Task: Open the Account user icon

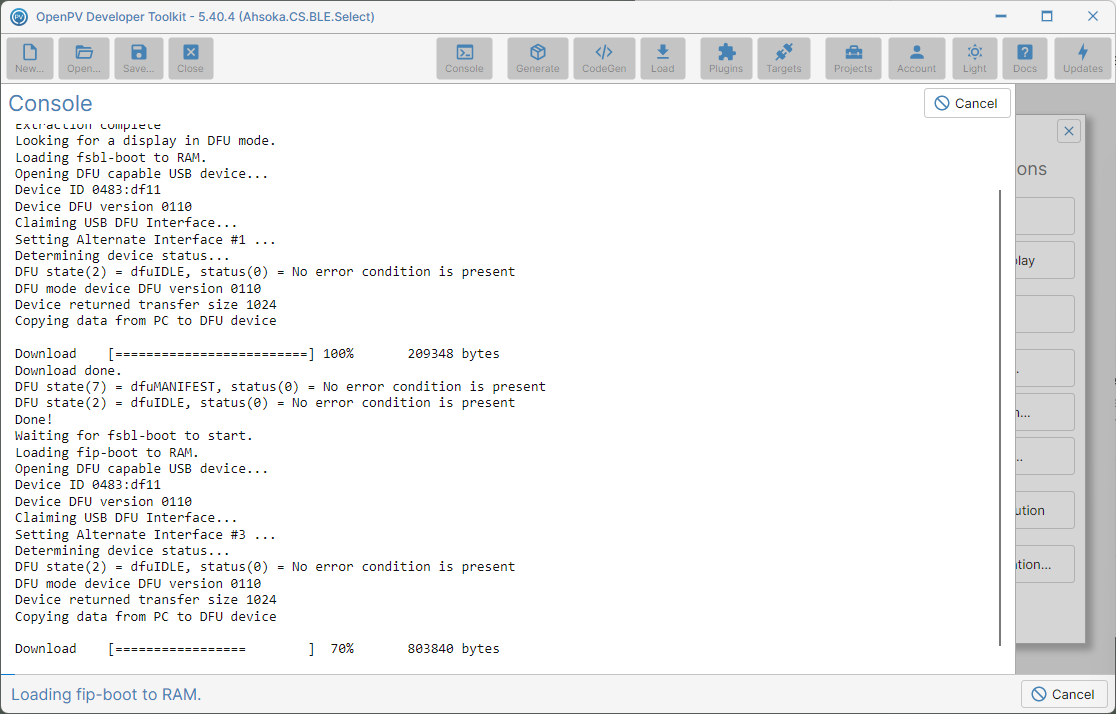Action: pos(916,58)
